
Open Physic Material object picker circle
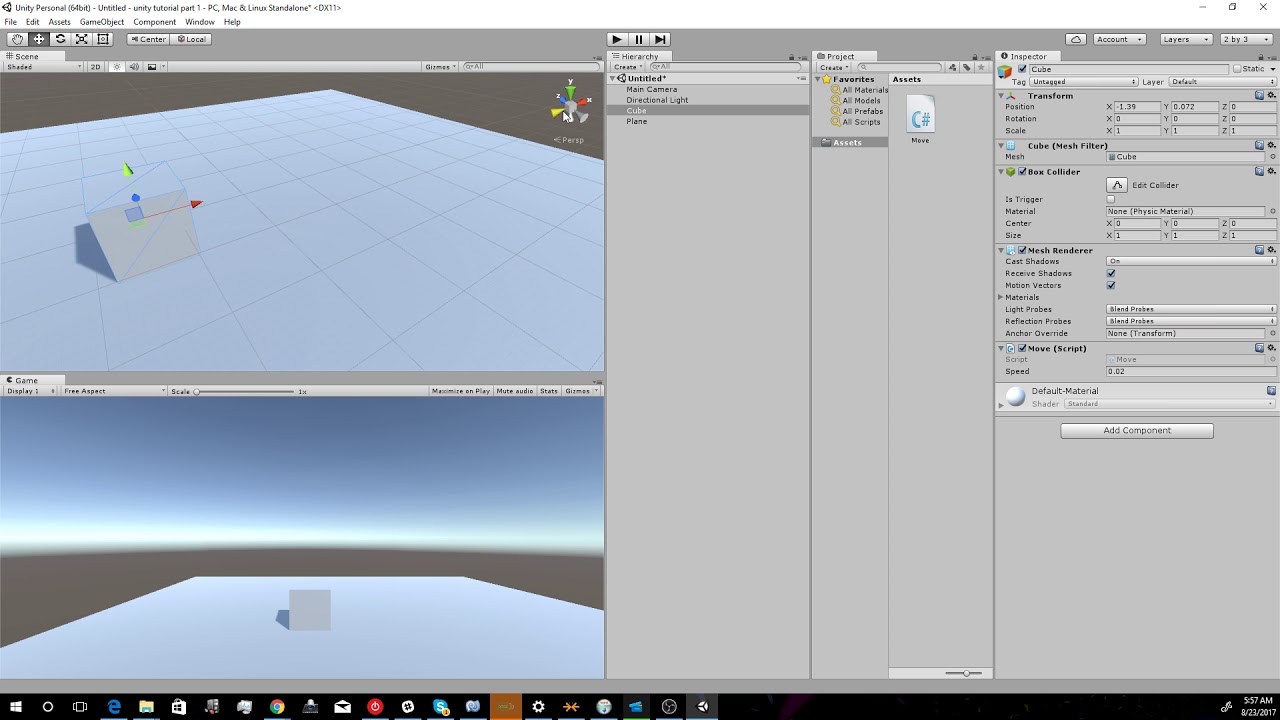1273,211
